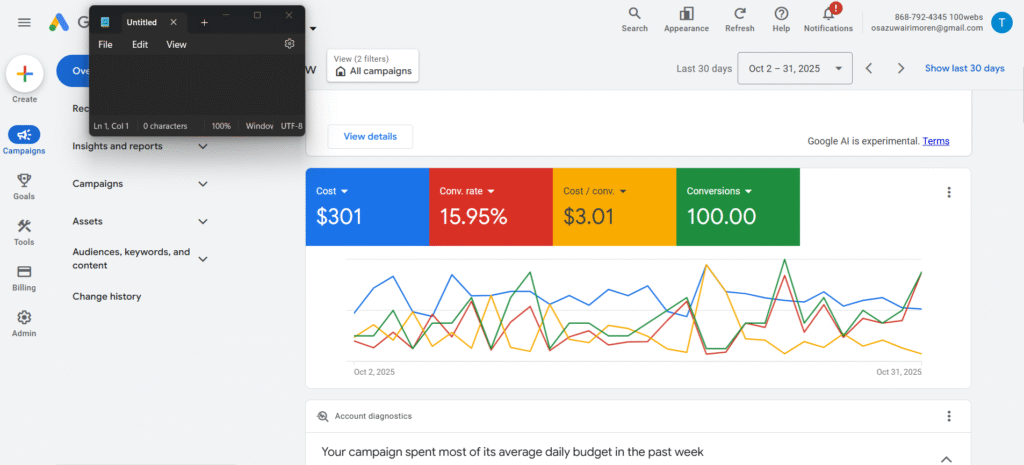Image resolution: width=1024 pixels, height=465 pixels.
Task: Click the Create plus button
Action: click(25, 74)
